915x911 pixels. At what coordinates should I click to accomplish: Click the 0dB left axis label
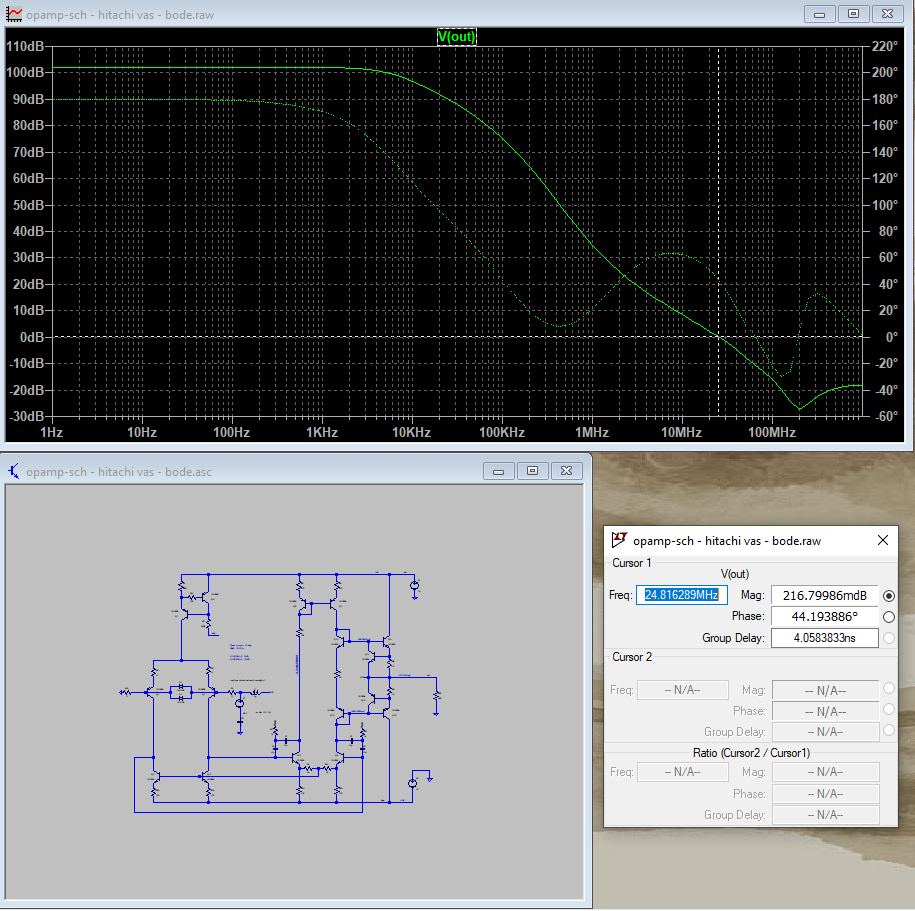click(32, 337)
